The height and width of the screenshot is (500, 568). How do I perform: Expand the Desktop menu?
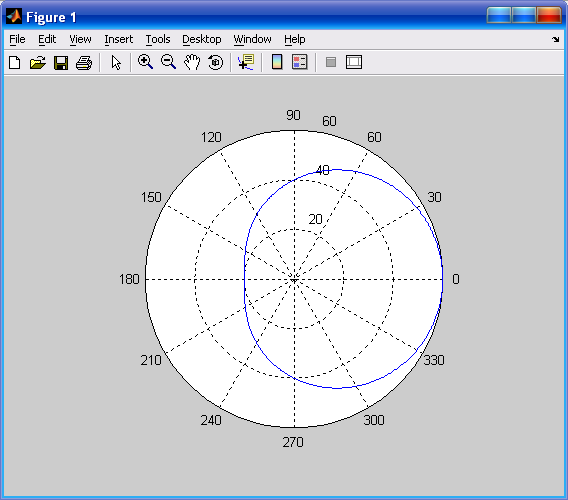point(201,39)
